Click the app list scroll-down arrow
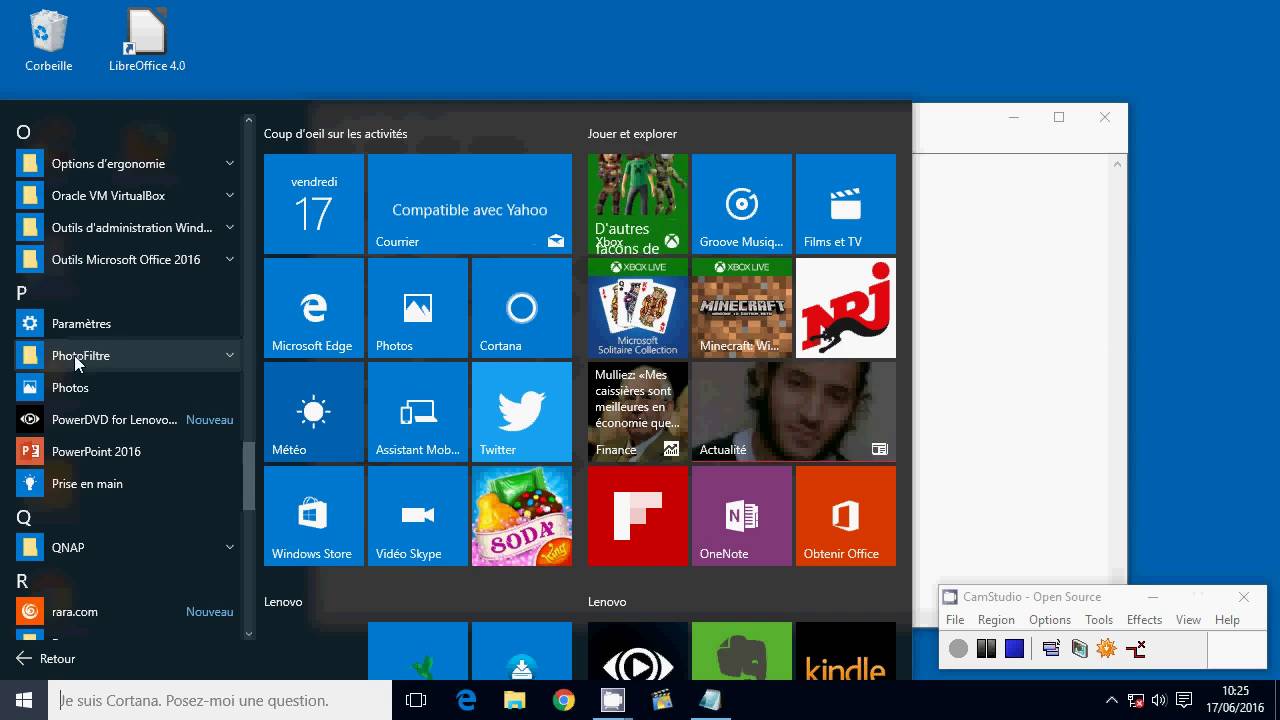The height and width of the screenshot is (720, 1280). (x=249, y=633)
